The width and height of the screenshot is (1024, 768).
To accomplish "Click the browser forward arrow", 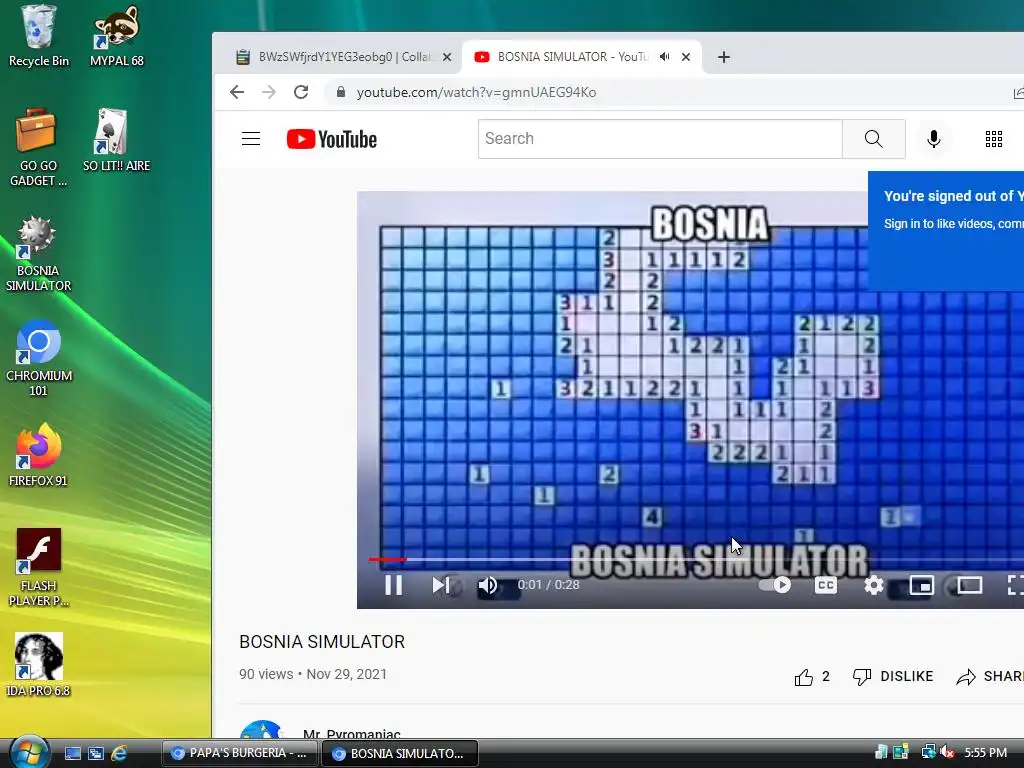I will click(x=268, y=92).
